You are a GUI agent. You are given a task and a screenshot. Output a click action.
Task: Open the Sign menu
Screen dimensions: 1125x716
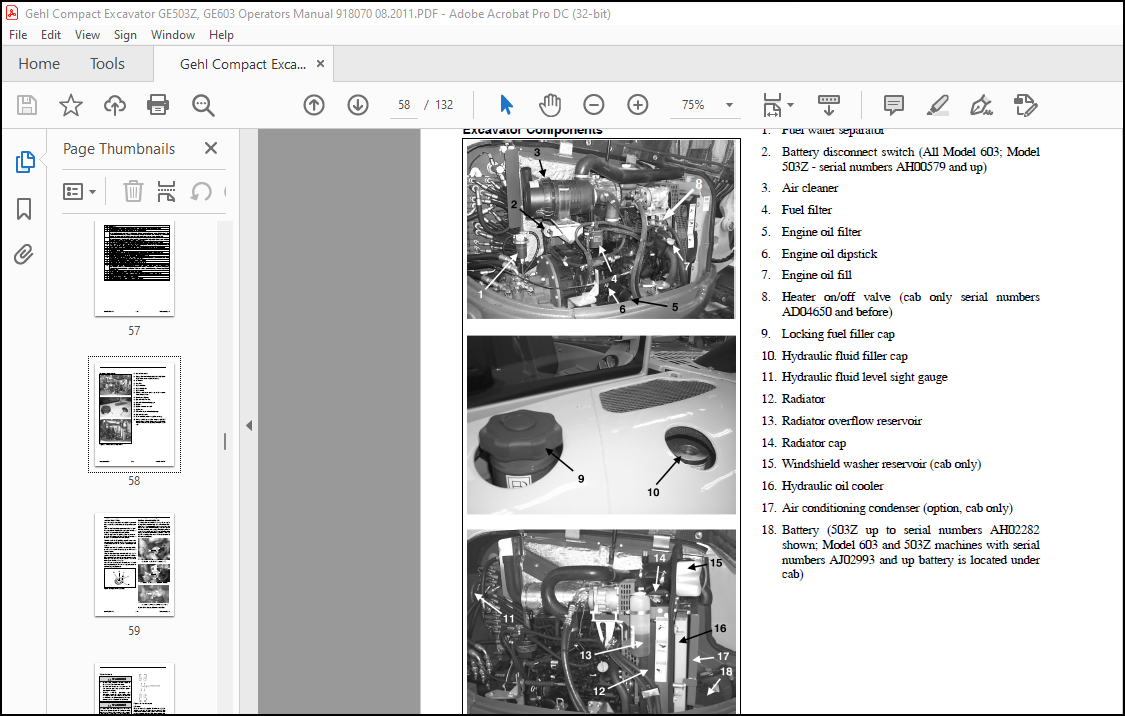pyautogui.click(x=125, y=34)
